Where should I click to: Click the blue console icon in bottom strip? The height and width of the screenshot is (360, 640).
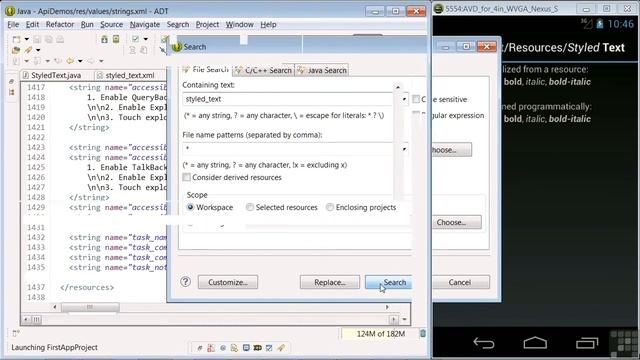pos(246,348)
